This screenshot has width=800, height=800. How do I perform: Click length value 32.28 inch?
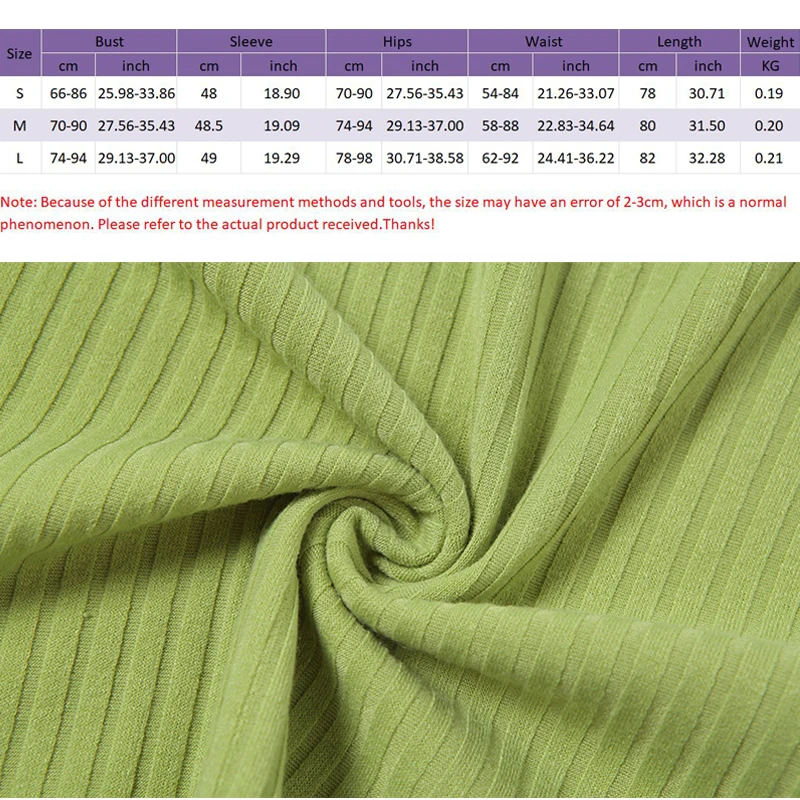tap(707, 158)
